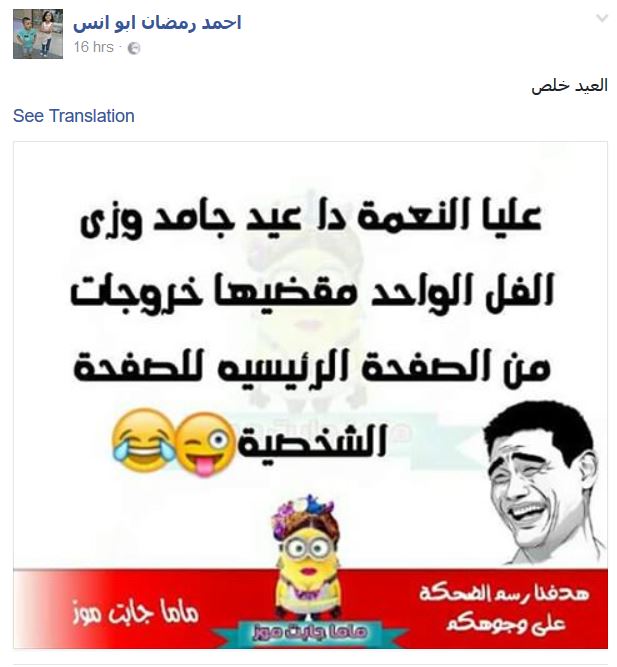Click meme line الفل الواحد مقضيها خروجات
Screen dimensions: 617x667
click(x=312, y=292)
